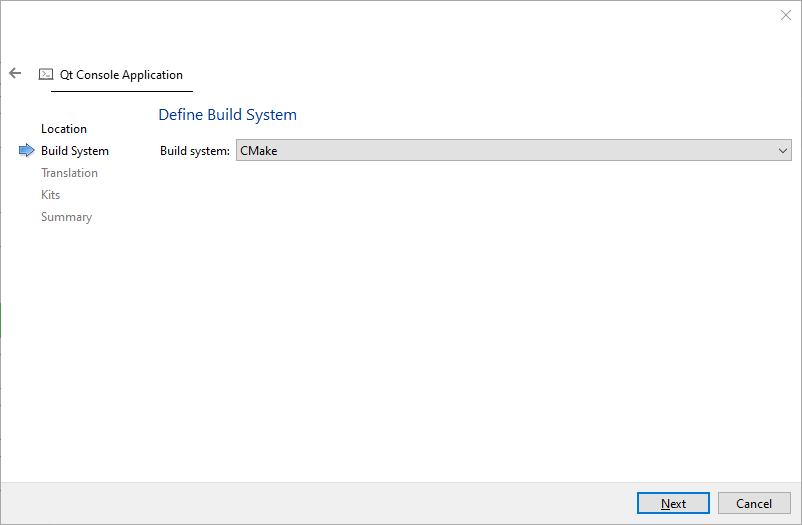Cancel the project wizard
802x525 pixels.
point(754,504)
